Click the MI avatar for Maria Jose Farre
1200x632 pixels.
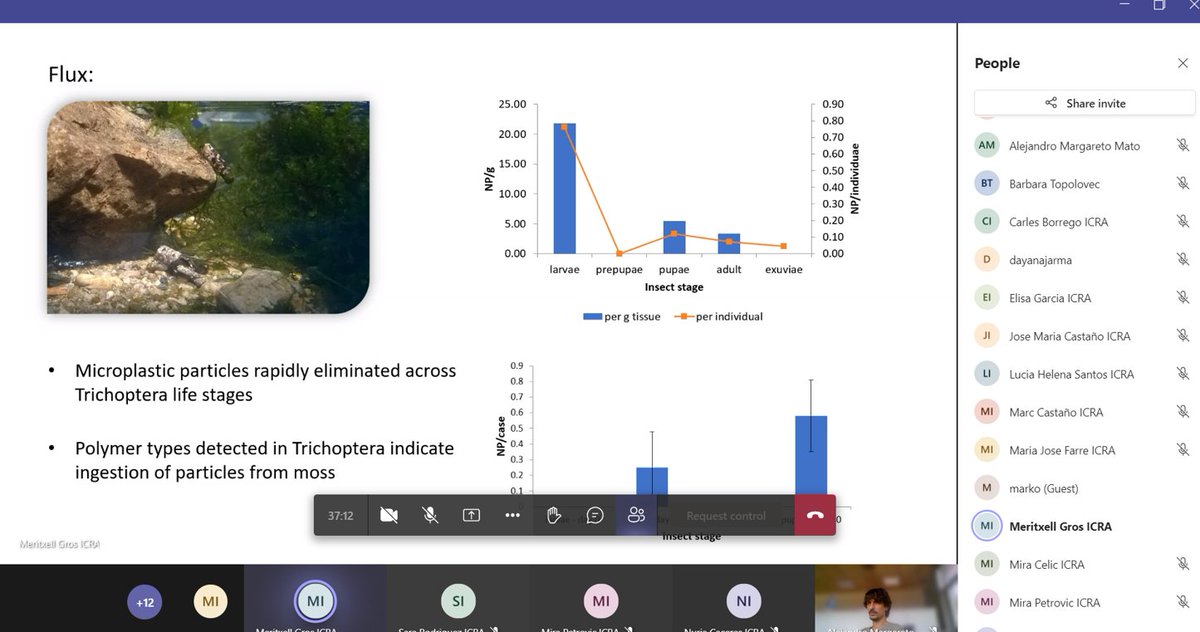pyautogui.click(x=987, y=449)
